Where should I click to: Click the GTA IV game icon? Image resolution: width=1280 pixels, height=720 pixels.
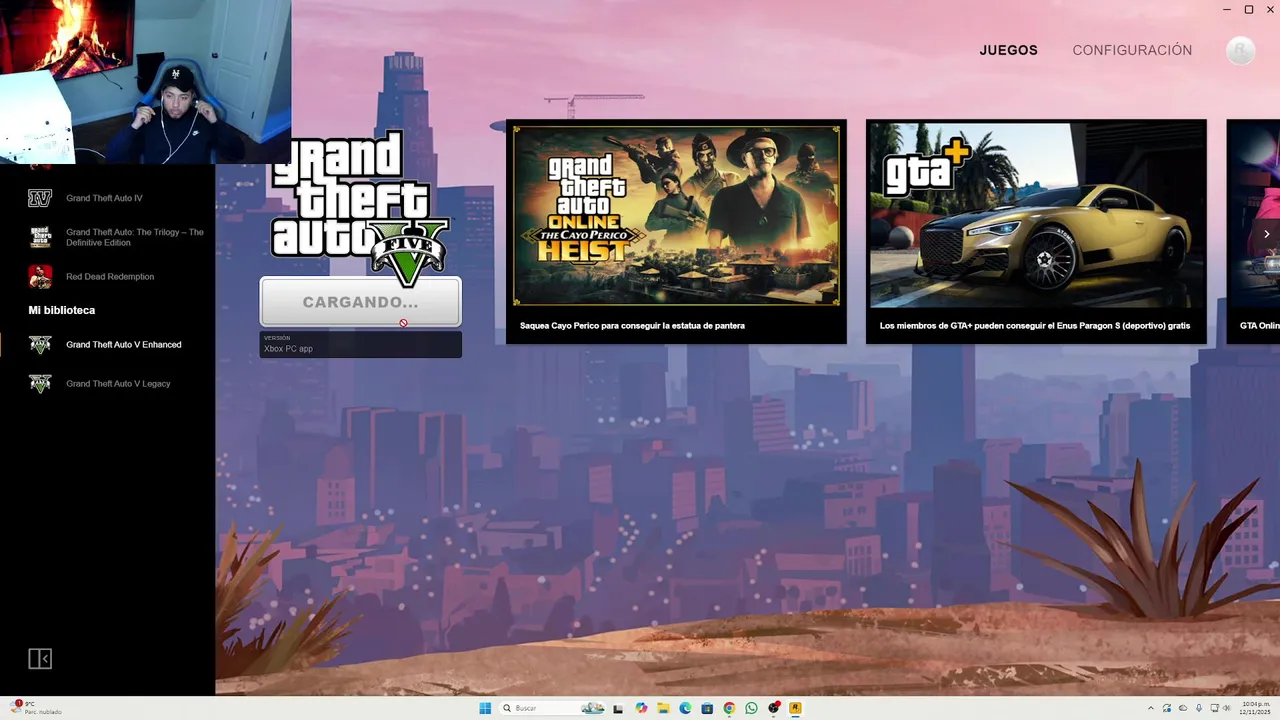pos(40,198)
